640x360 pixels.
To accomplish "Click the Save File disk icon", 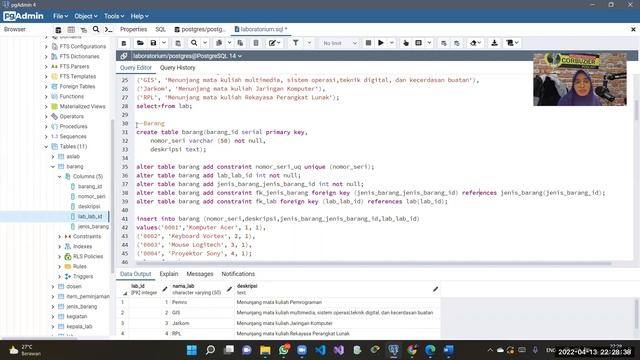I will [x=153, y=43].
